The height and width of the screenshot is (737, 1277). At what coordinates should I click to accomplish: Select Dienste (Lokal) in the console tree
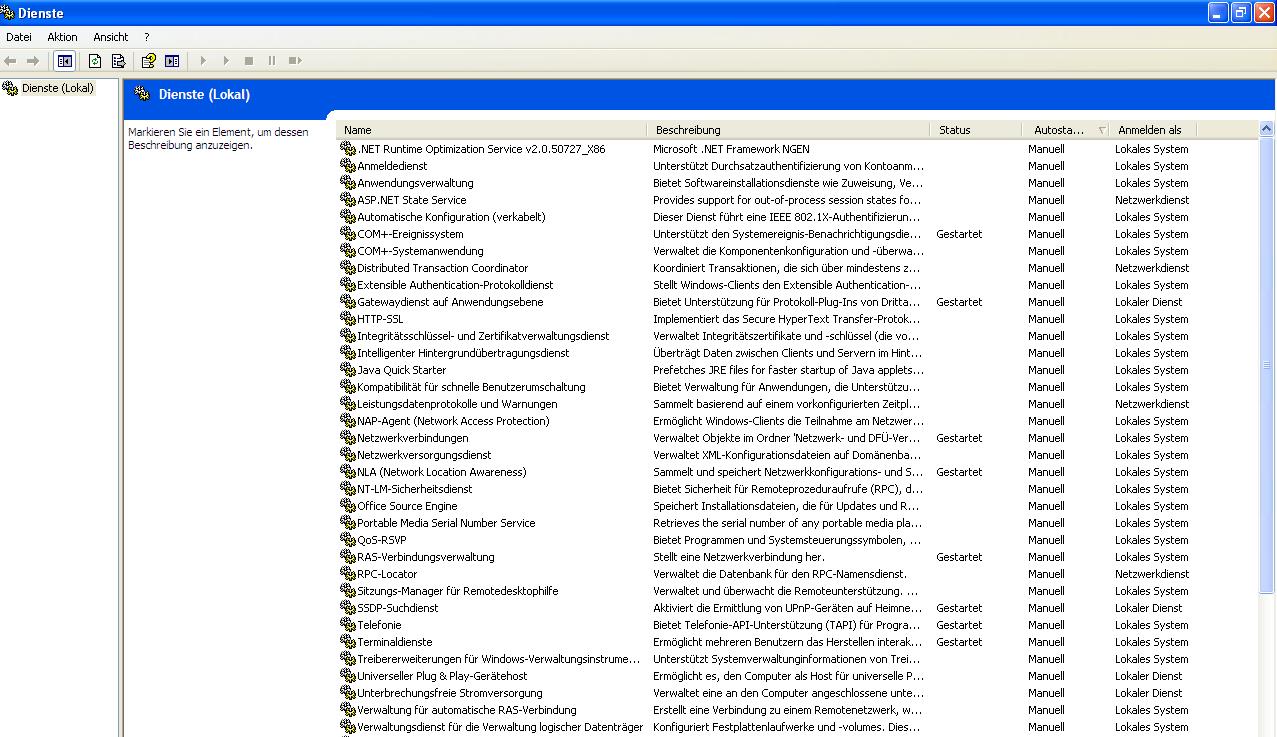(x=58, y=88)
